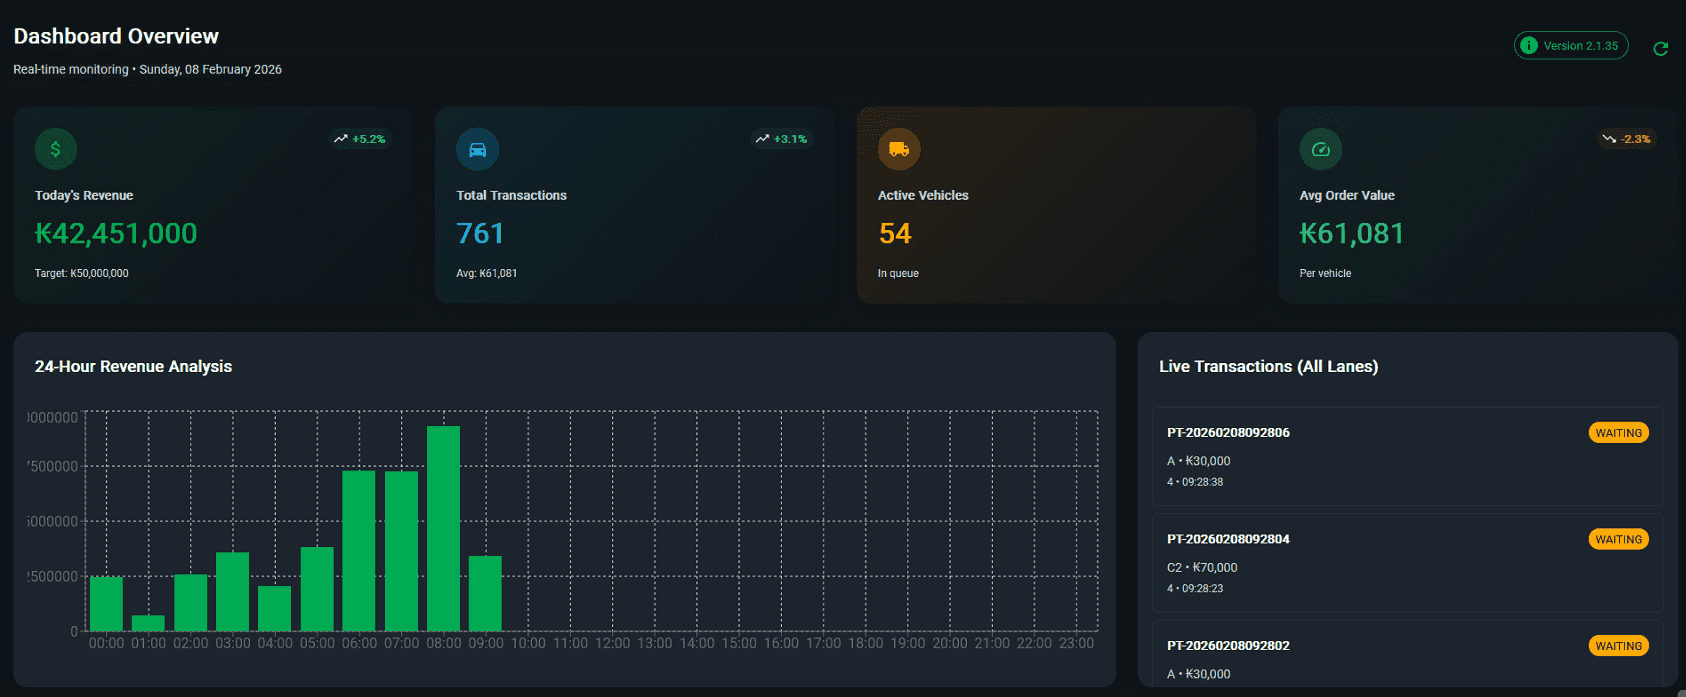
Task: Click the Dashboard Overview title
Action: [116, 36]
